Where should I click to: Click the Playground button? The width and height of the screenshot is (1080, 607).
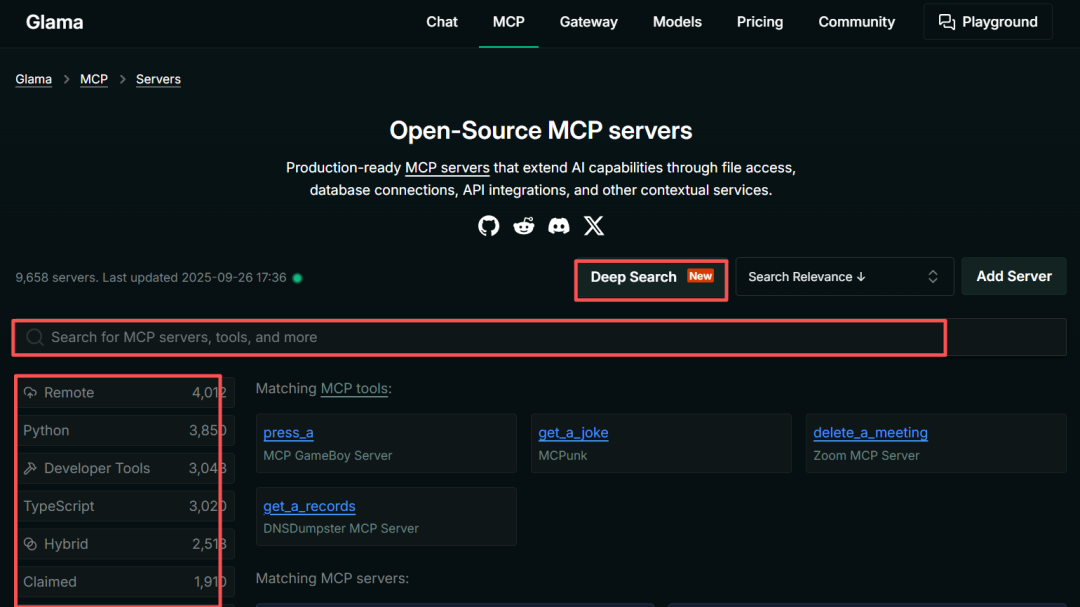[x=988, y=22]
